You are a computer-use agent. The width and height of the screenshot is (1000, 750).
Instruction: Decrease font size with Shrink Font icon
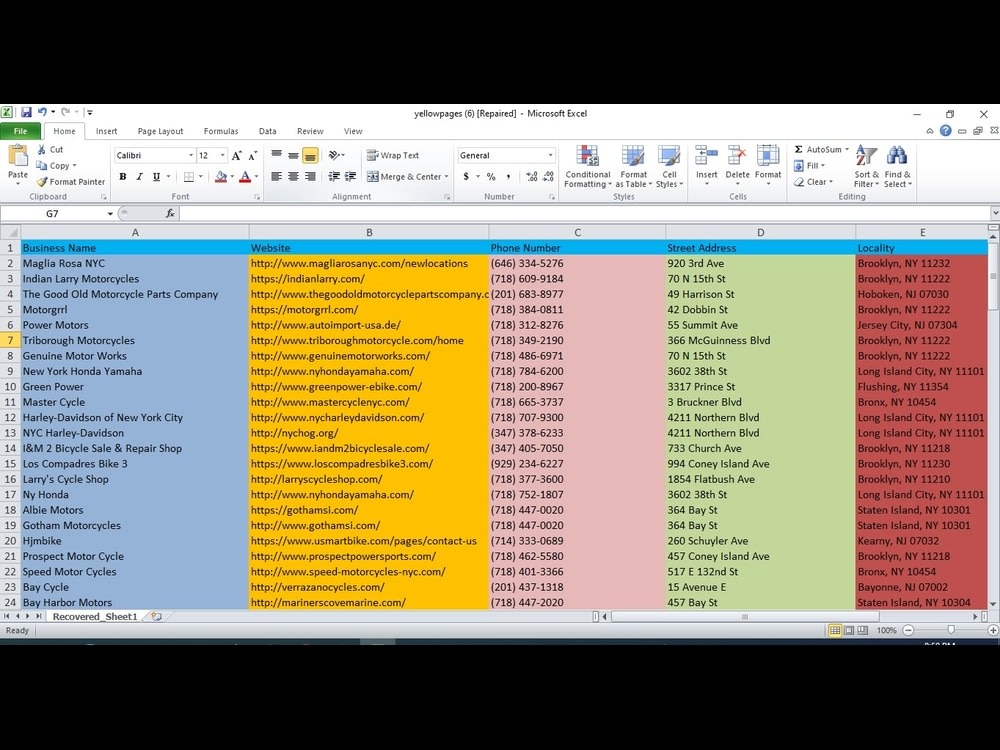[253, 156]
